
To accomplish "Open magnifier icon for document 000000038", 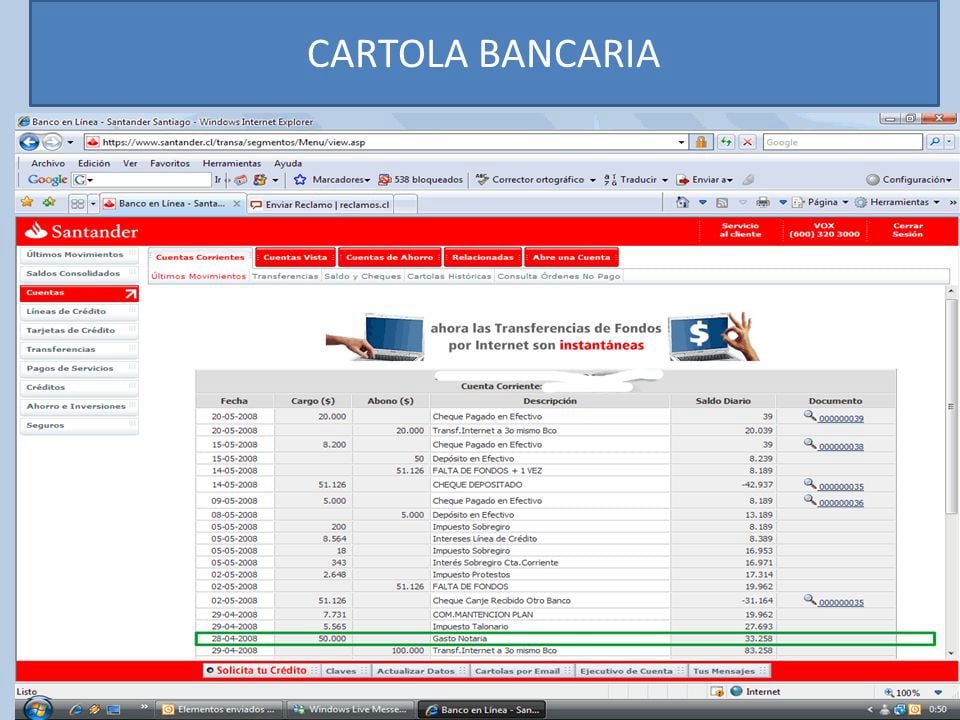I will [x=810, y=444].
